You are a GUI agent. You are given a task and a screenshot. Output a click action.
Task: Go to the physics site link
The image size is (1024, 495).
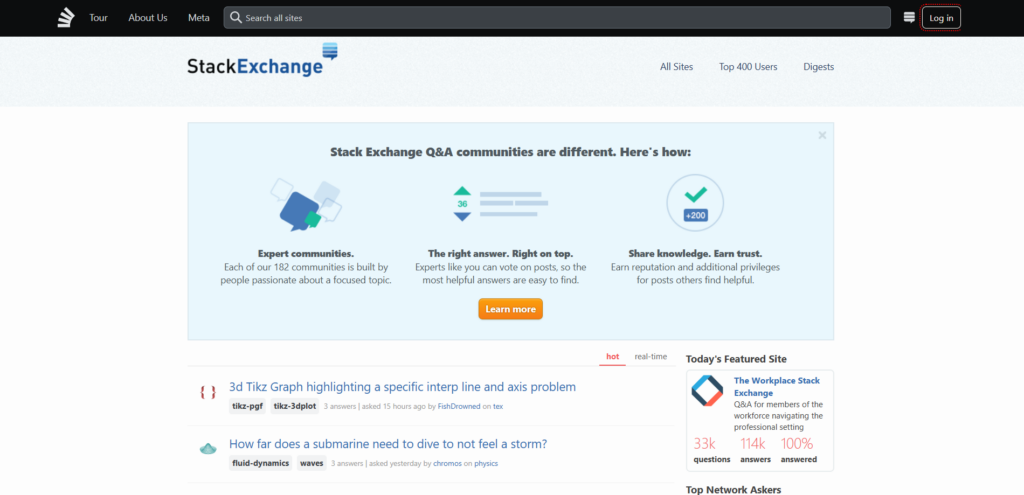click(486, 464)
